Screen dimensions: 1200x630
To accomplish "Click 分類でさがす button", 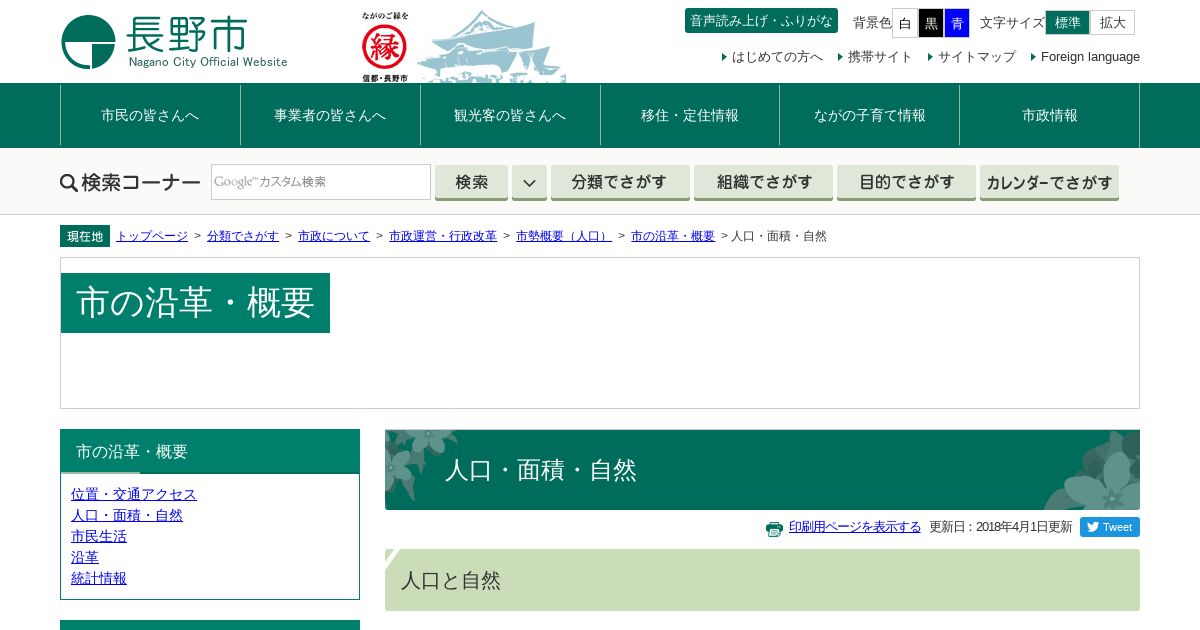I will pyautogui.click(x=620, y=183).
